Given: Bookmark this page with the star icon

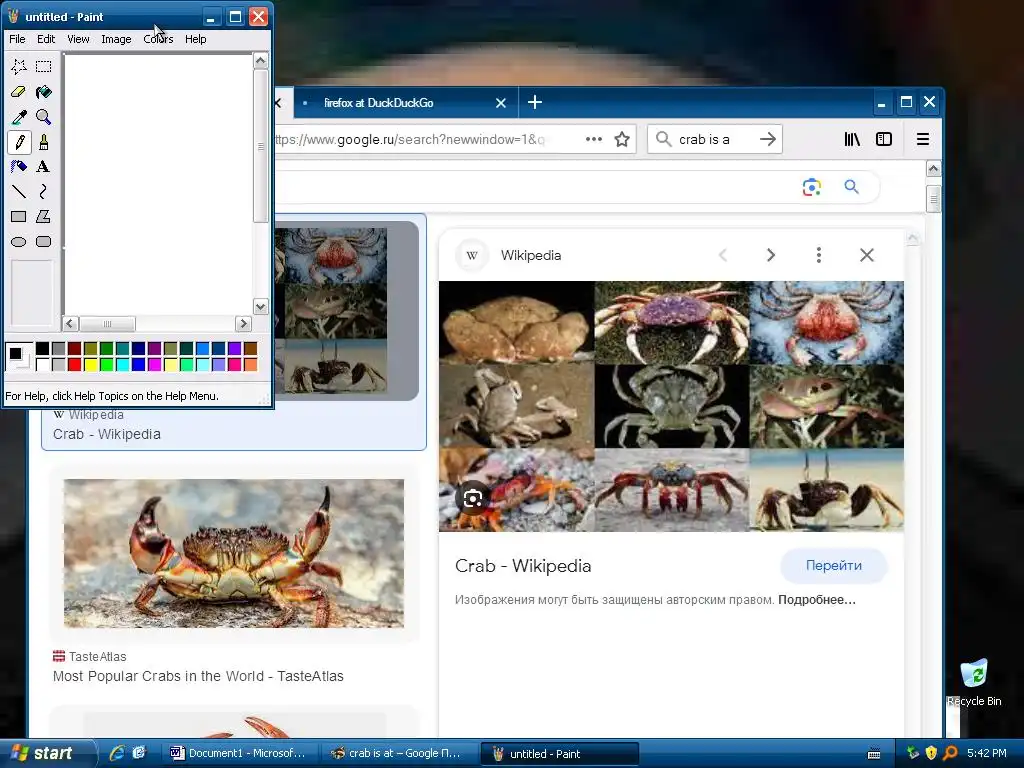Looking at the screenshot, I should point(622,139).
